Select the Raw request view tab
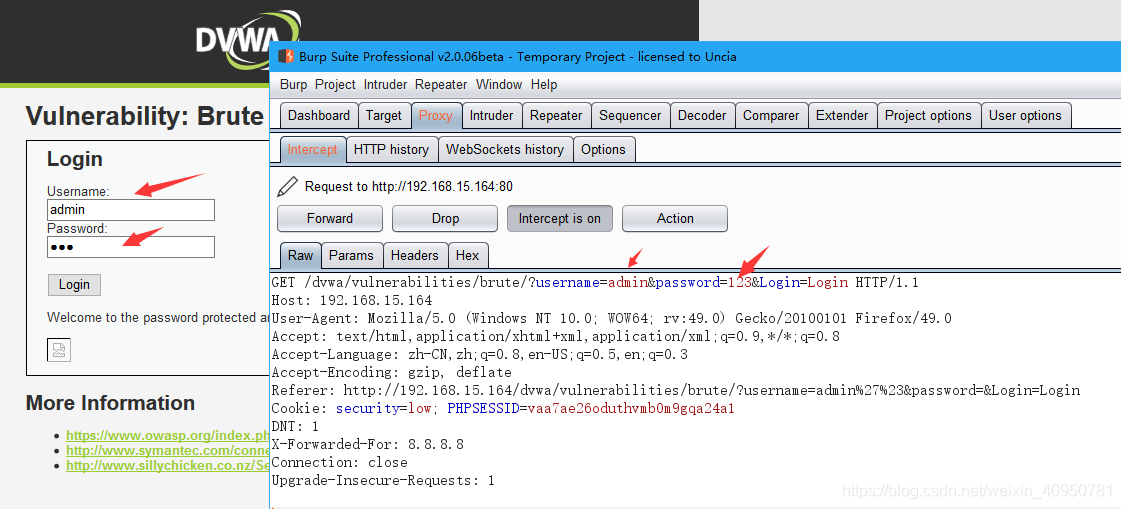Screen dimensions: 1121x509 300,255
